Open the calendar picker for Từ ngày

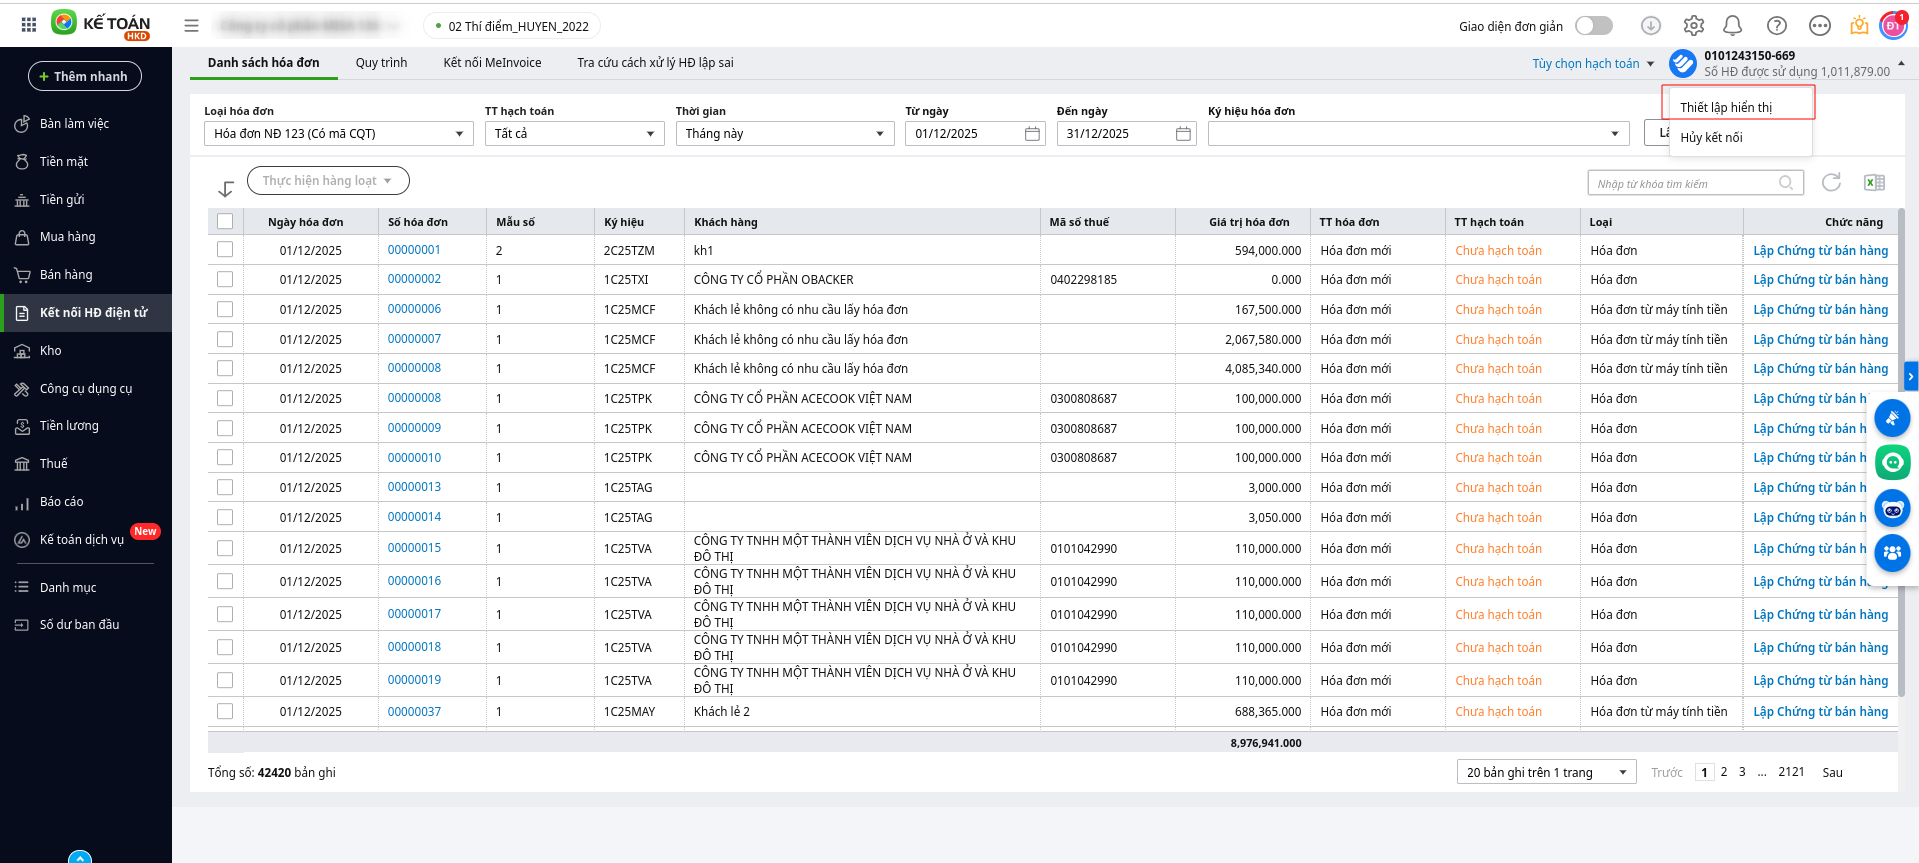coord(1032,134)
